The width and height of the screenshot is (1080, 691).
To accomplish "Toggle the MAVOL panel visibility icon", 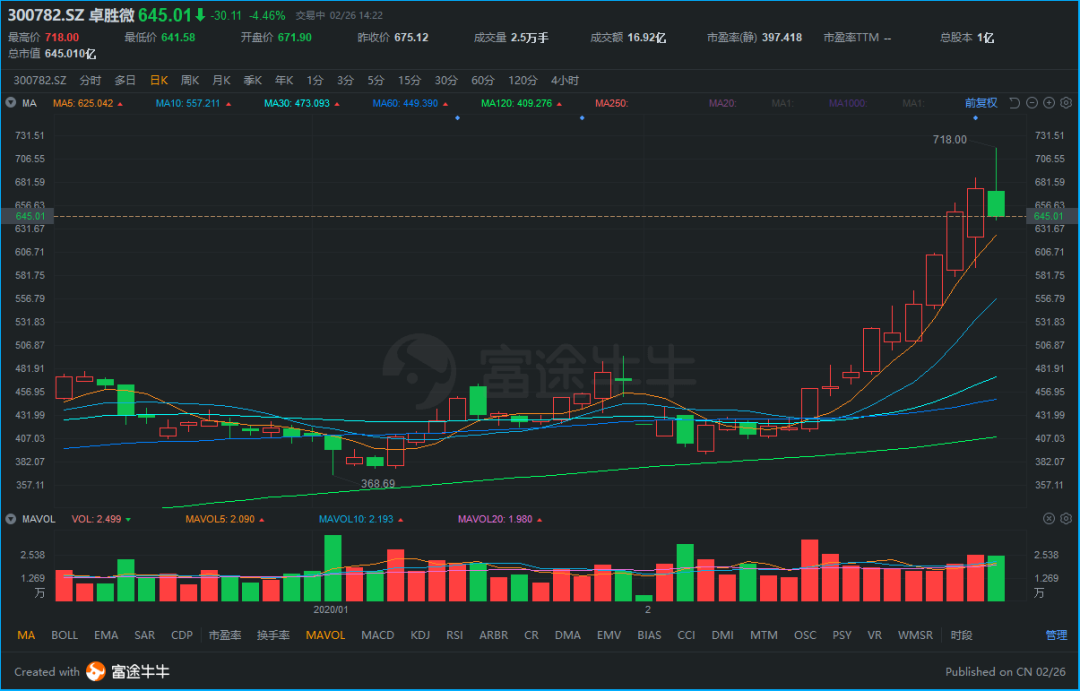I will pyautogui.click(x=10, y=519).
